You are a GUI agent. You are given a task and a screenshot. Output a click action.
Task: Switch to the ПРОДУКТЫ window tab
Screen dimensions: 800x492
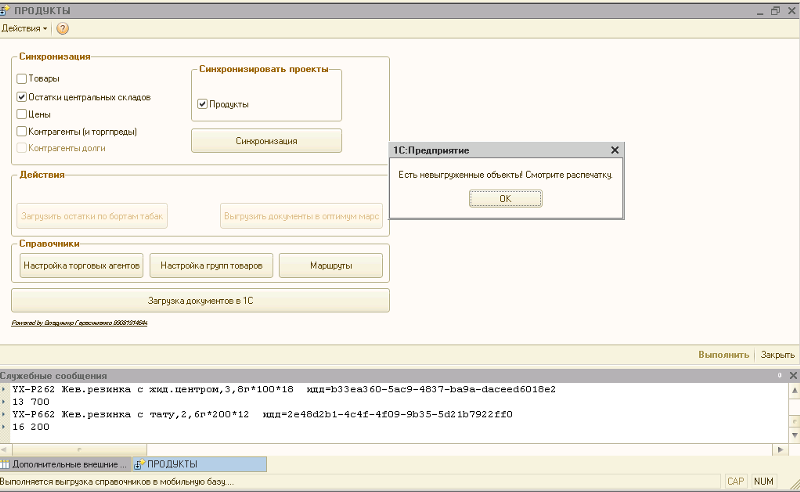coord(199,464)
